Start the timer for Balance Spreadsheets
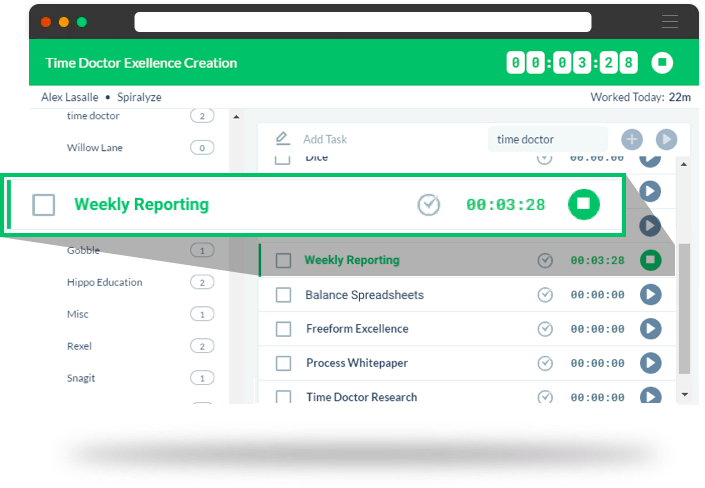Screen dimensions: 705x488 [x=651, y=295]
